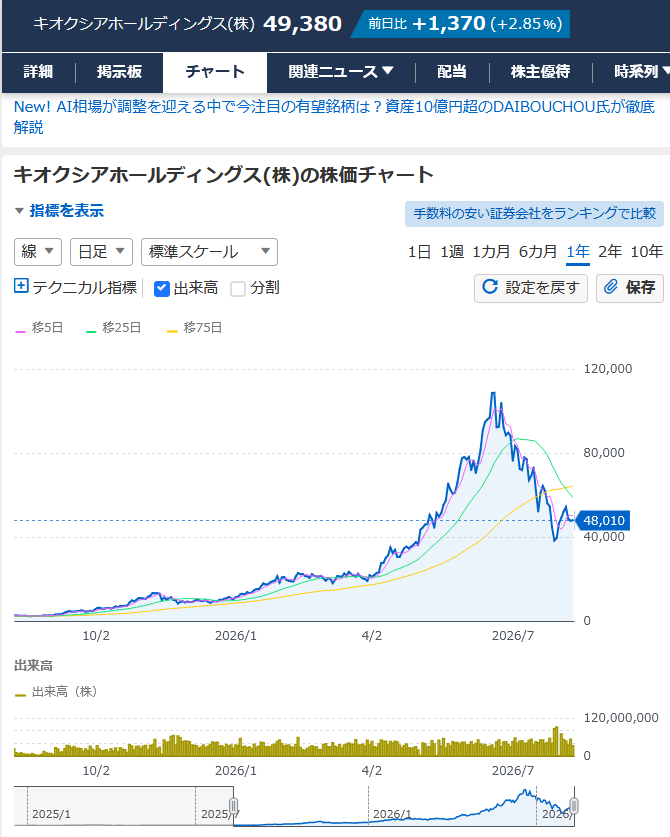
Task: Click the 2026/7 label on price axis
Action: (x=513, y=636)
